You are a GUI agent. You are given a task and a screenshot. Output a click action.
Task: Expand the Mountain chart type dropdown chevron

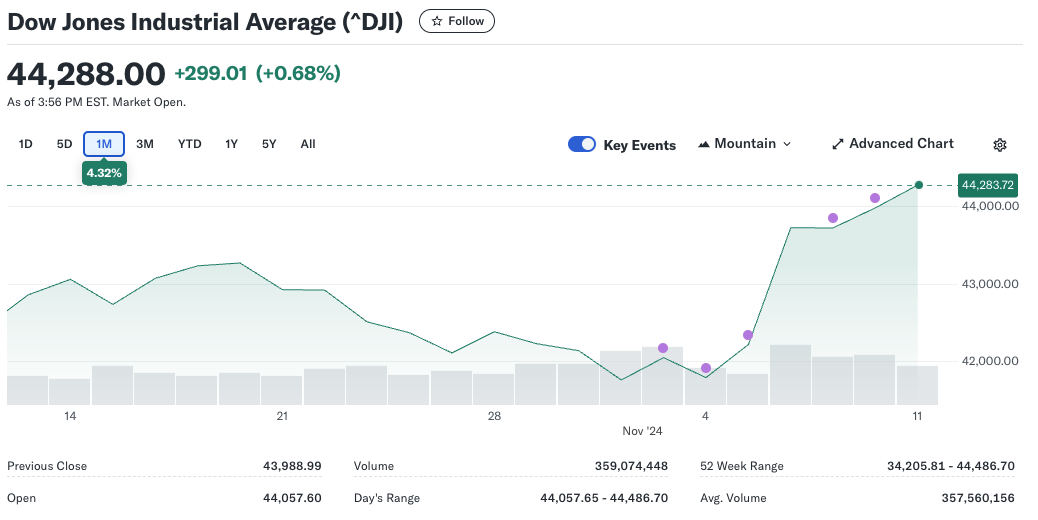pos(787,144)
